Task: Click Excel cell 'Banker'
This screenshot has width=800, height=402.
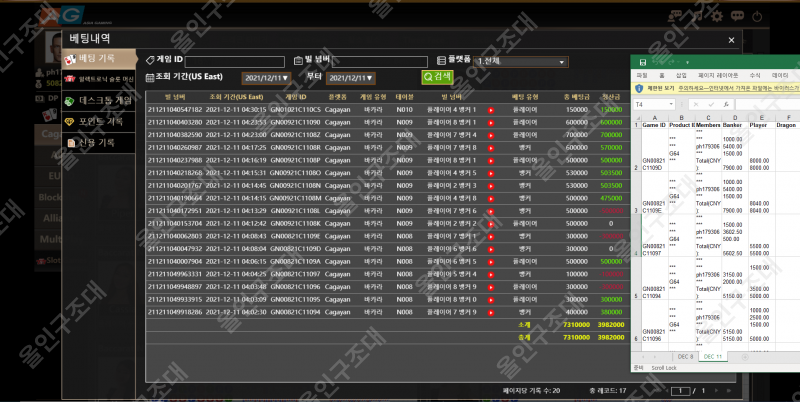Action: 733,125
